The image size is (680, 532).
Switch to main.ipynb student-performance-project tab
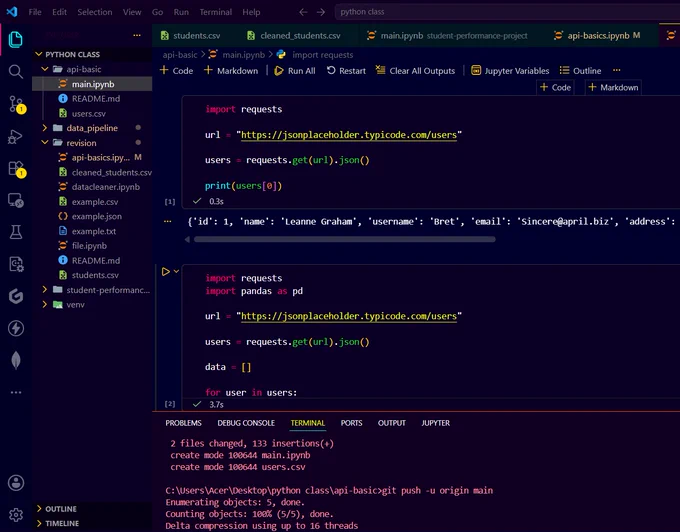[447, 36]
